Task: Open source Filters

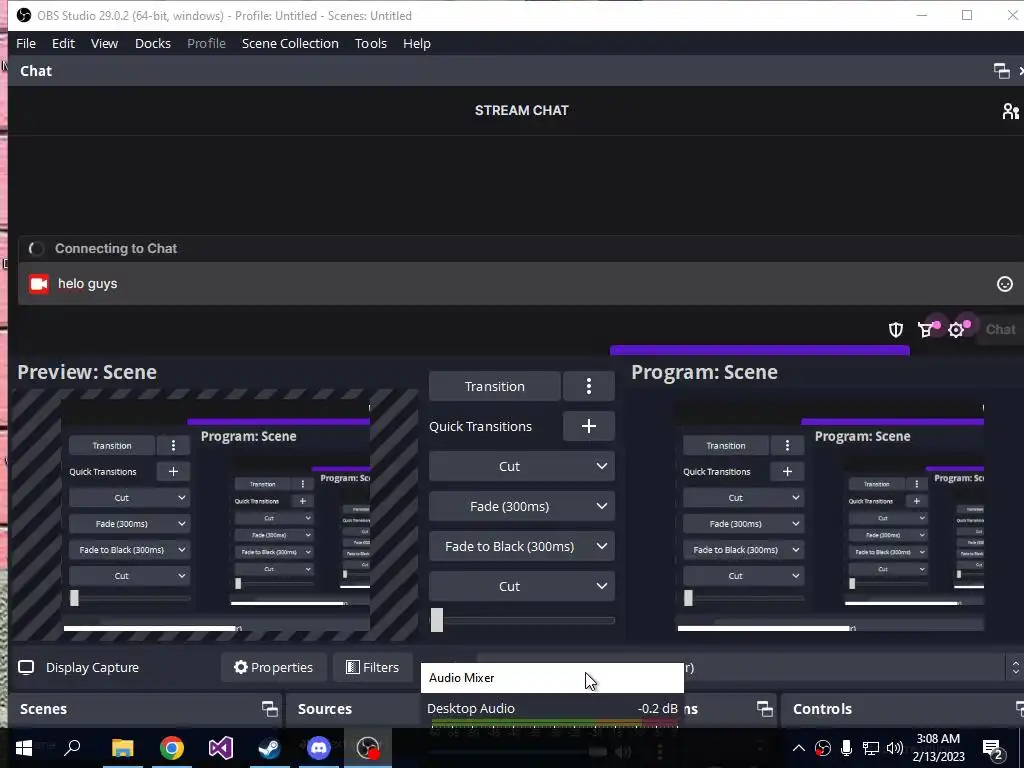Action: 372,667
